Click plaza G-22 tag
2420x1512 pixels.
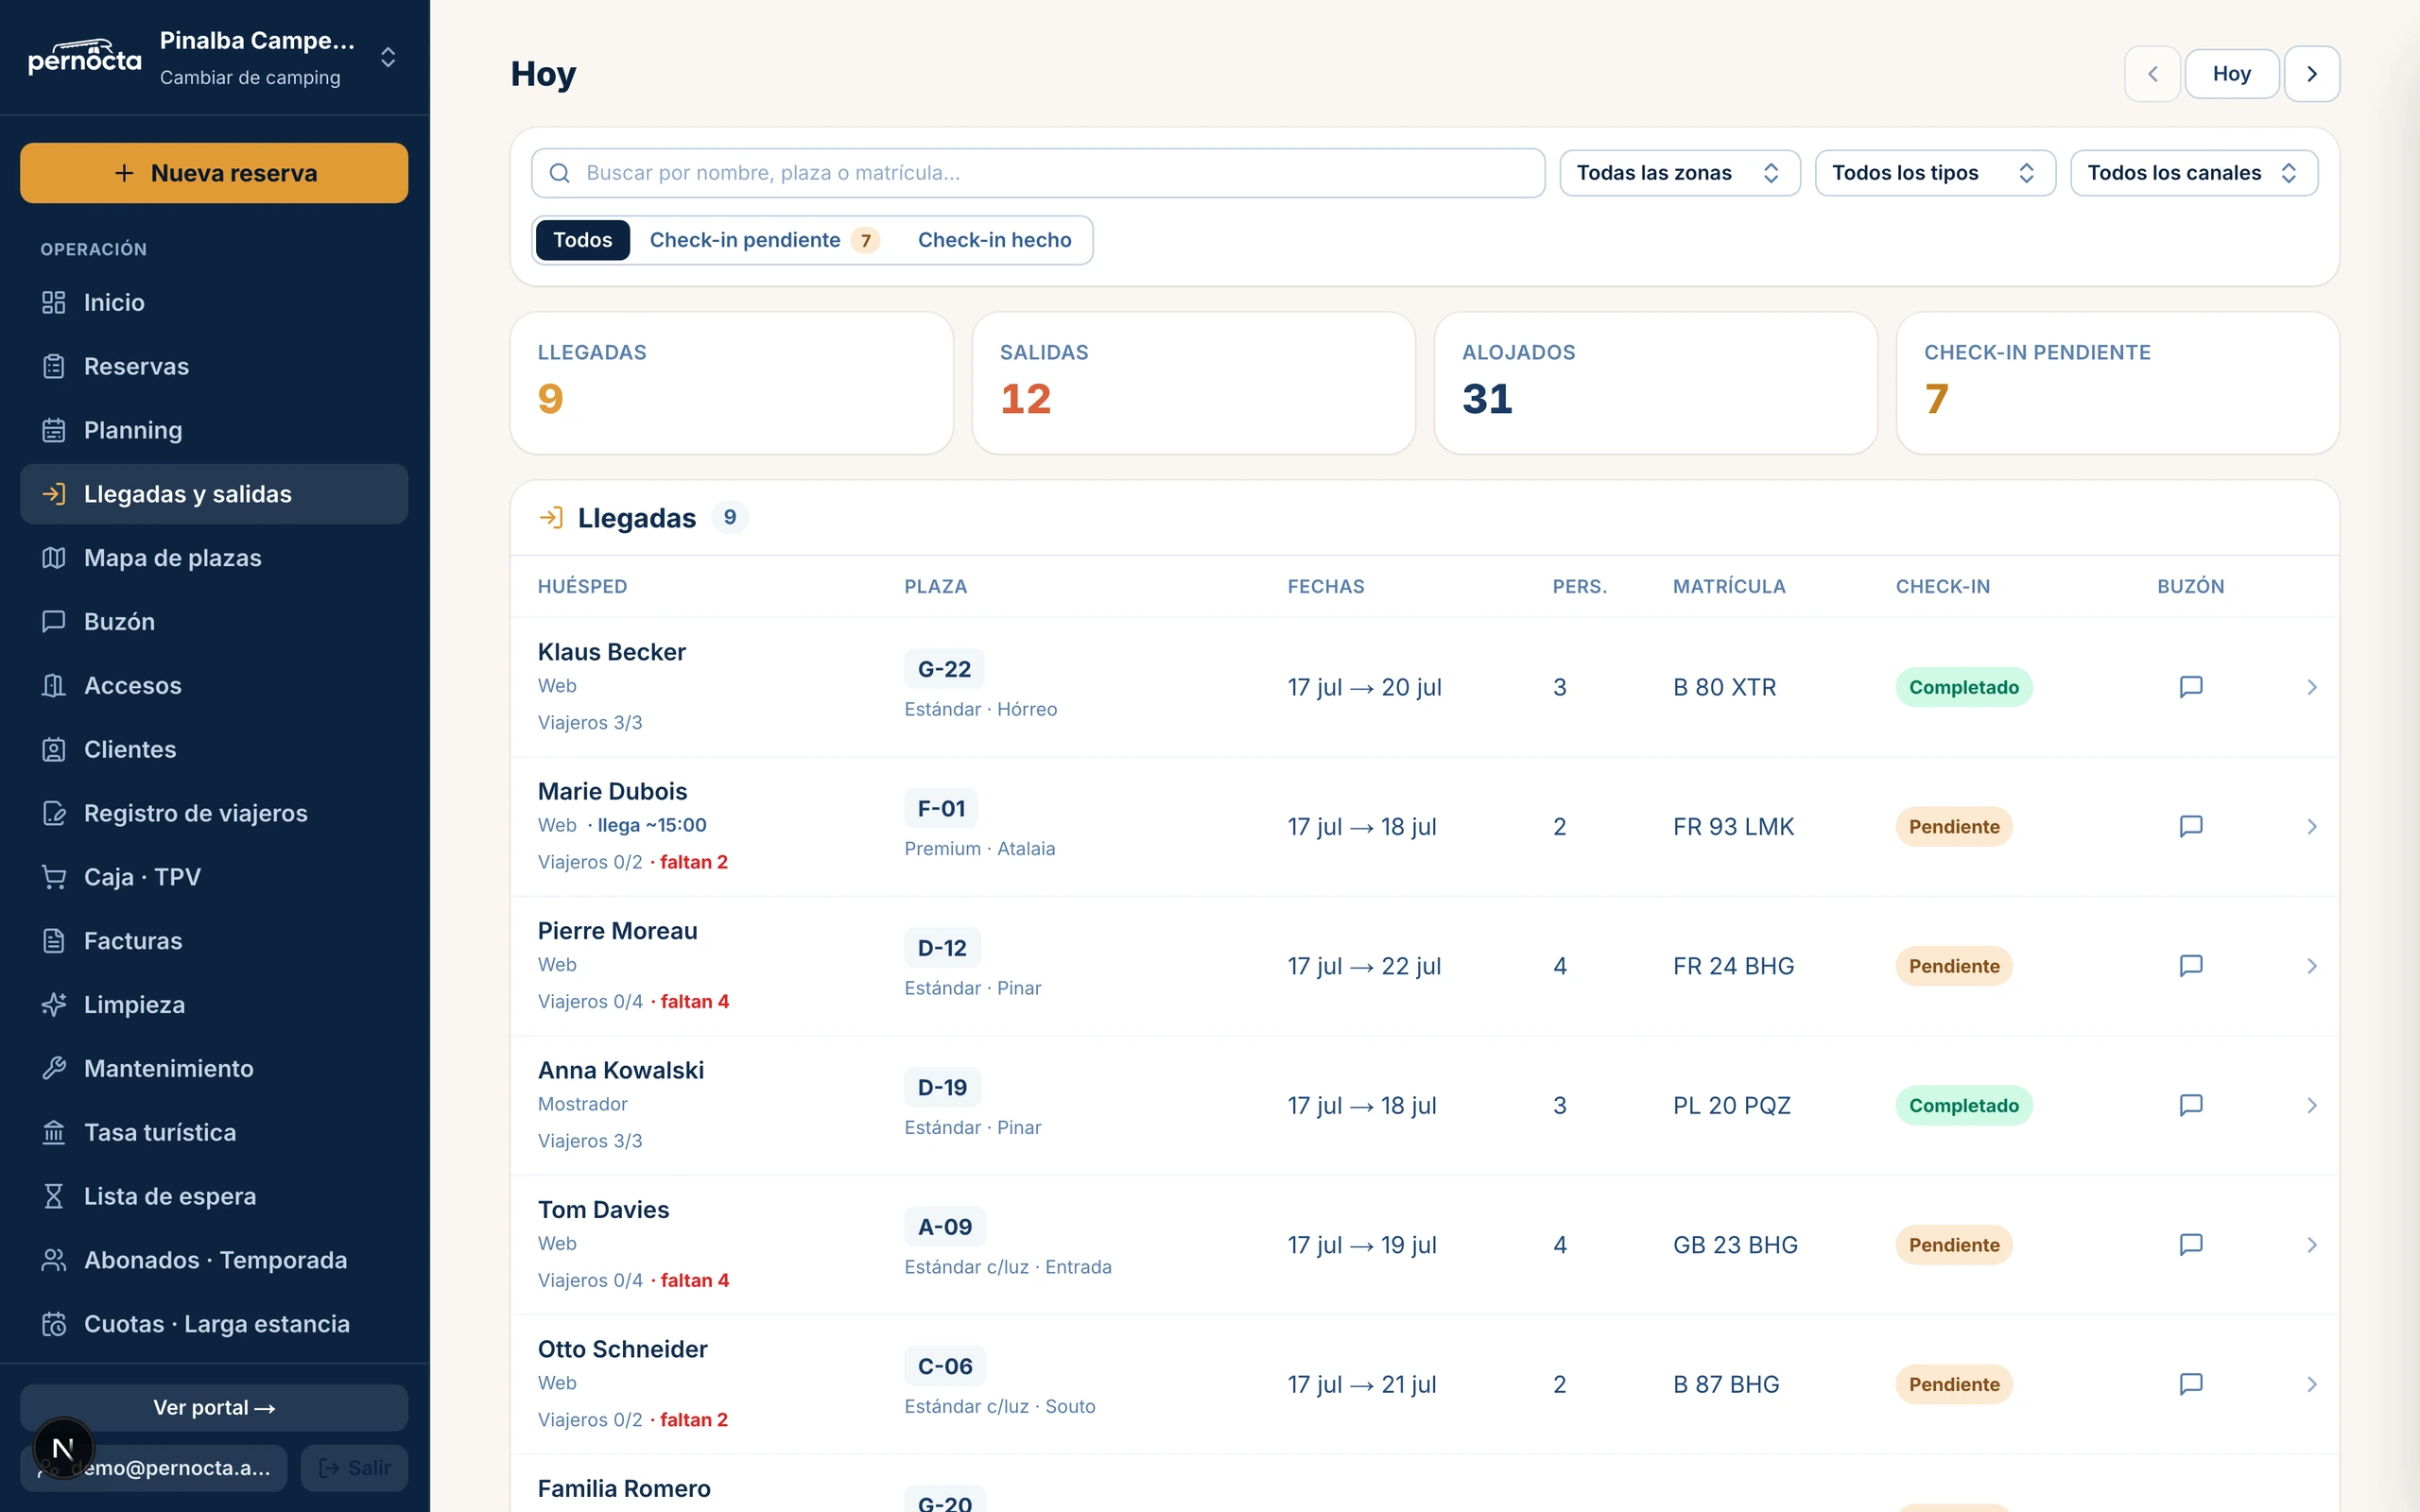(944, 669)
